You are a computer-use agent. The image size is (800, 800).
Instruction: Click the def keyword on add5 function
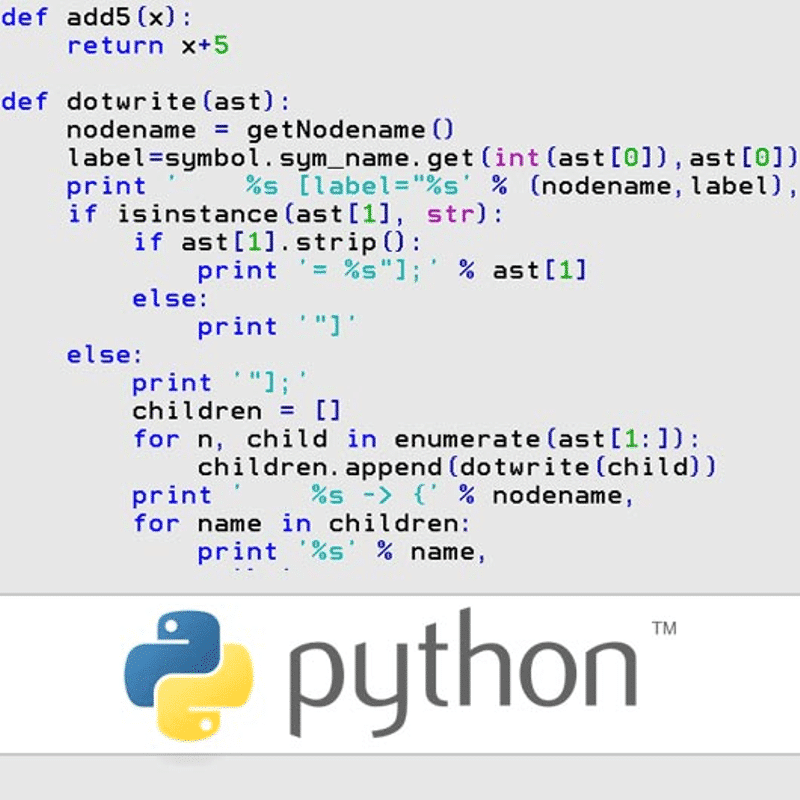point(27,17)
